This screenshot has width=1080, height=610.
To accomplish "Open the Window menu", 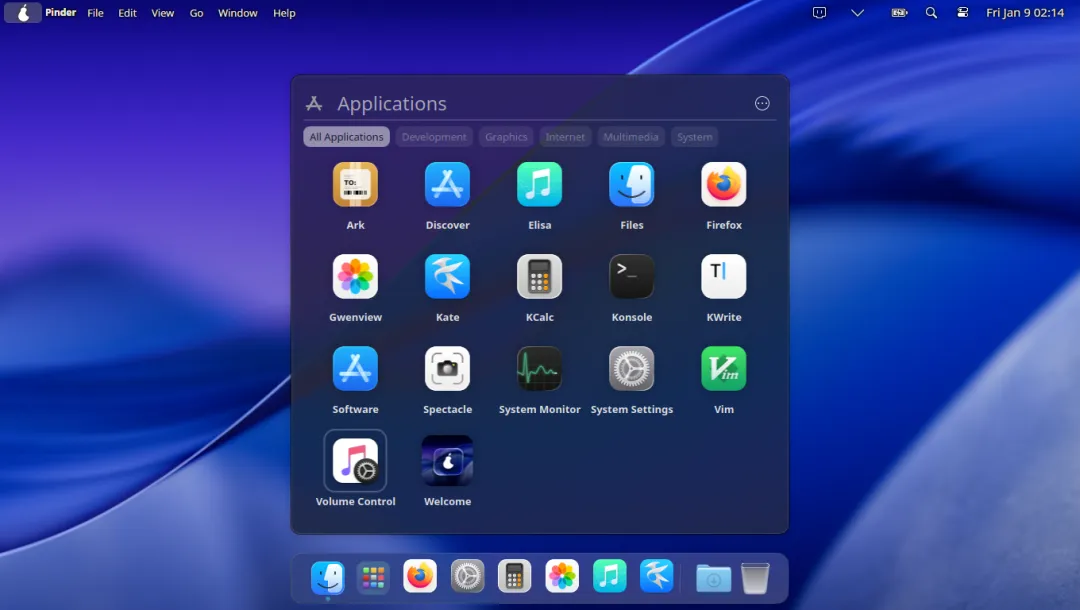I will 238,13.
